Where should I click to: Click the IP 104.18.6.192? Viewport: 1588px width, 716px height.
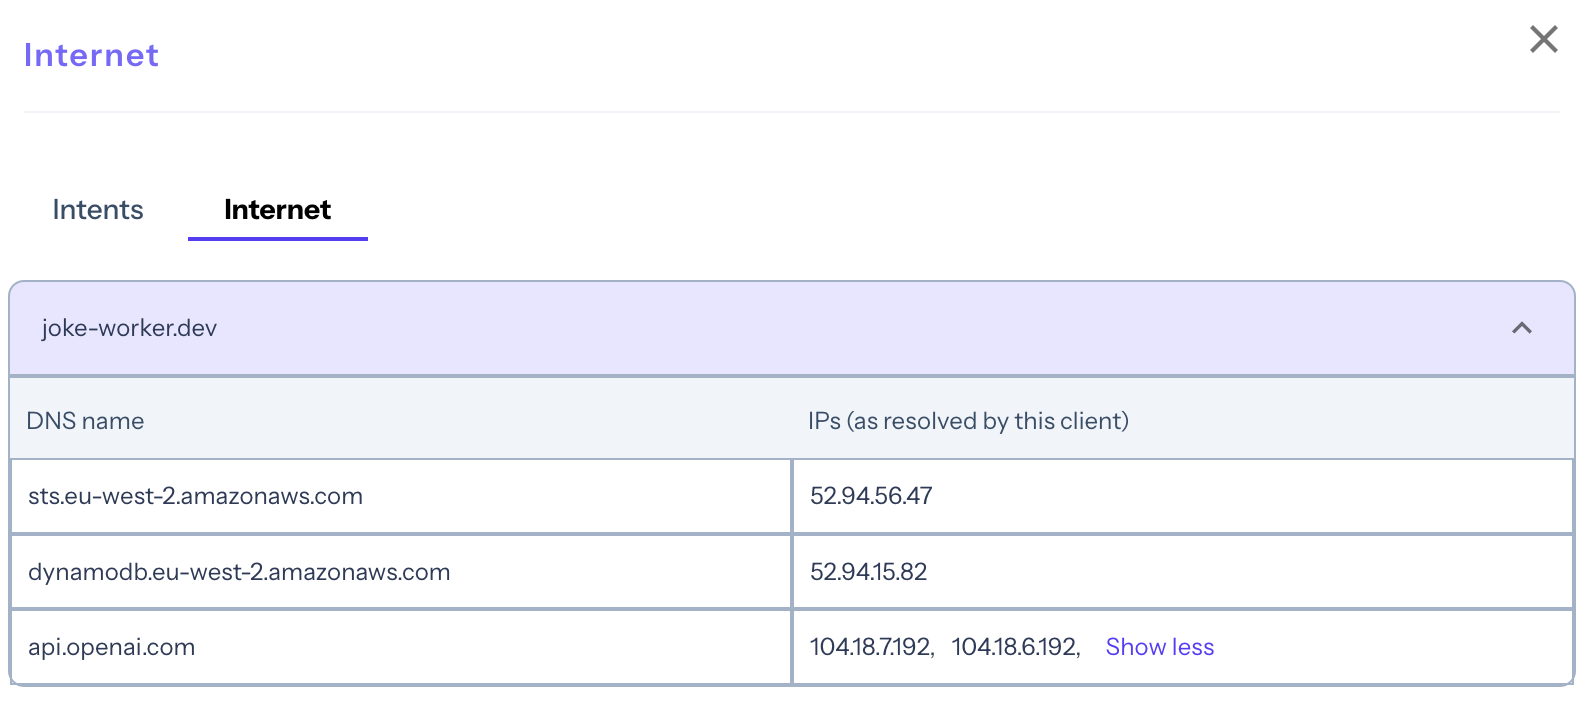point(1014,647)
